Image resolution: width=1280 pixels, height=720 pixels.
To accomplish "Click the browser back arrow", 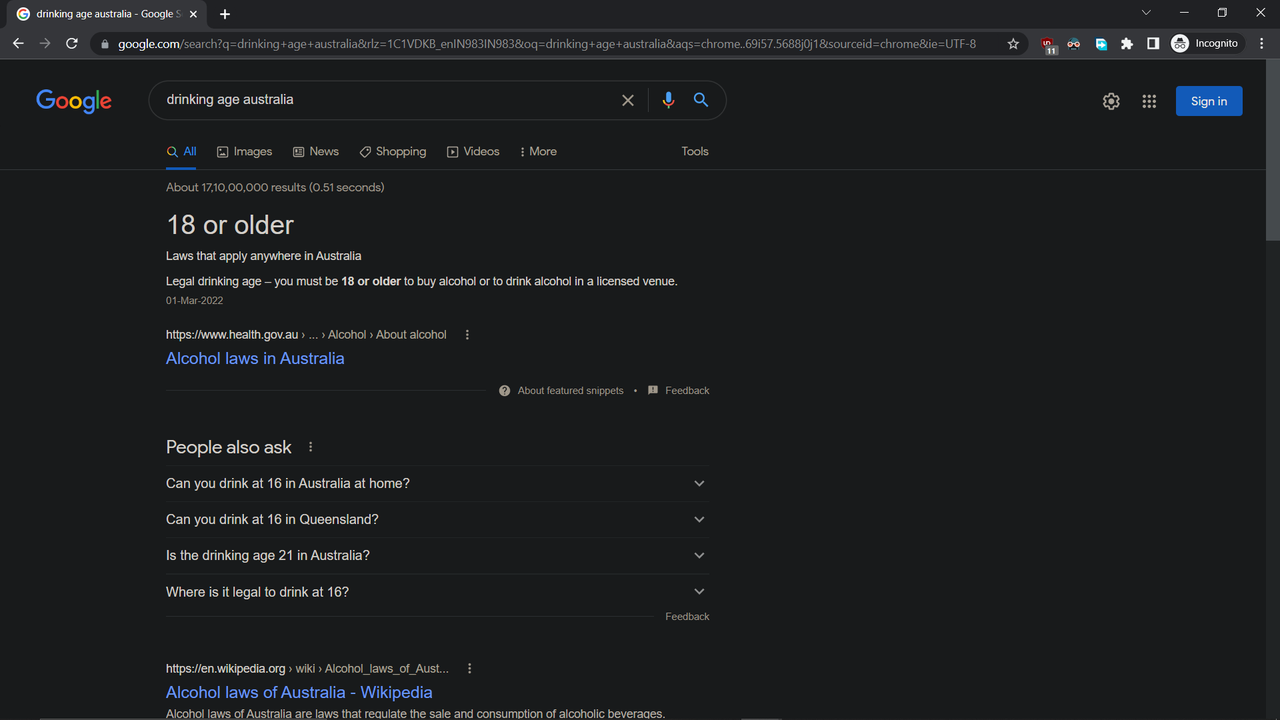I will click(18, 43).
